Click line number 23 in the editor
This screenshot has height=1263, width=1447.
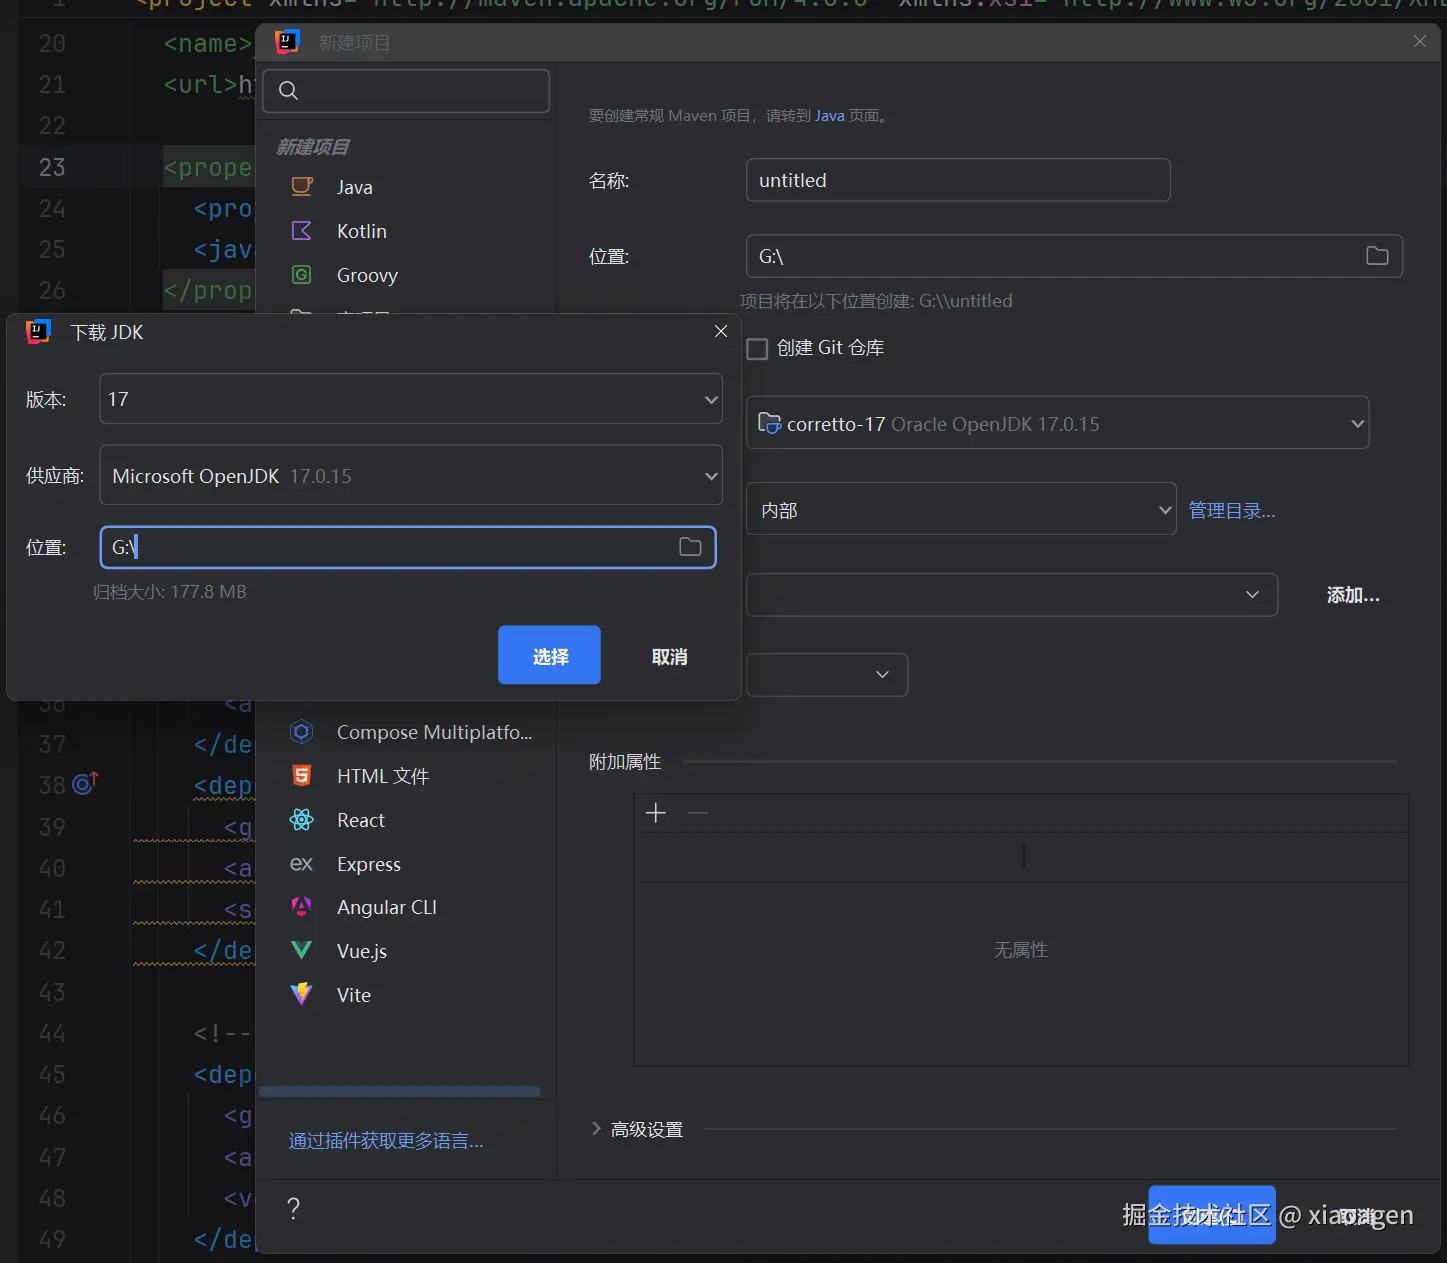pos(52,167)
